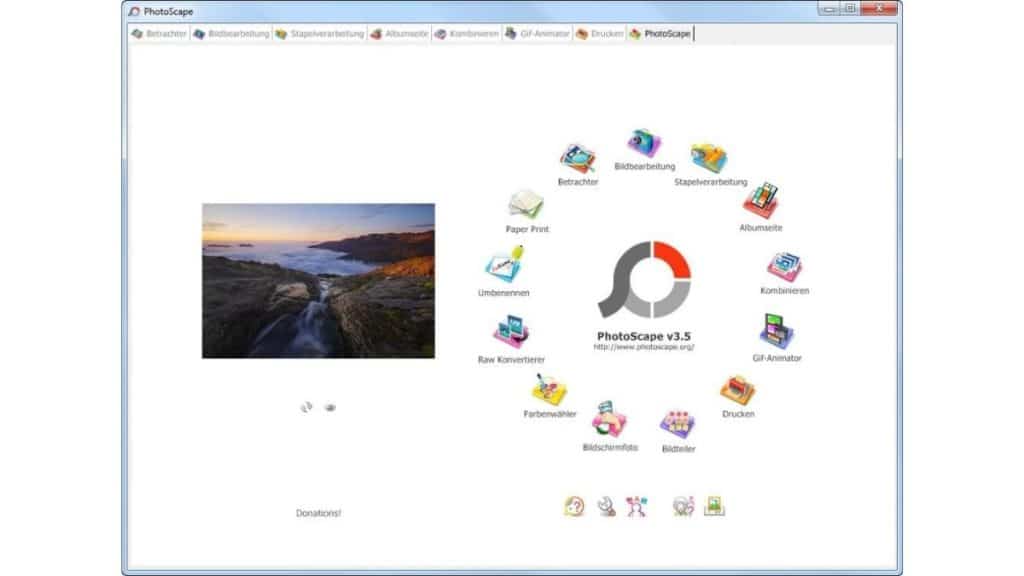Open the Betrachter viewer icon
1024x576 pixels.
click(577, 159)
